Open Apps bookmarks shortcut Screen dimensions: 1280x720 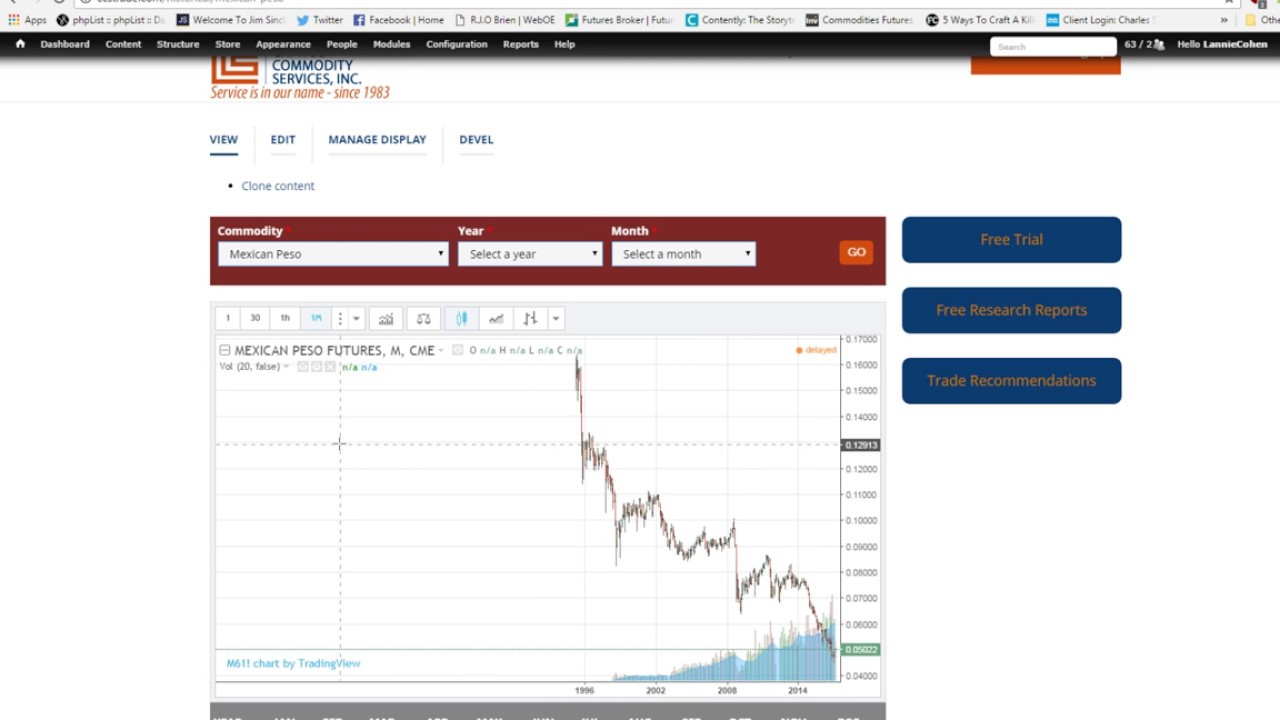point(28,20)
